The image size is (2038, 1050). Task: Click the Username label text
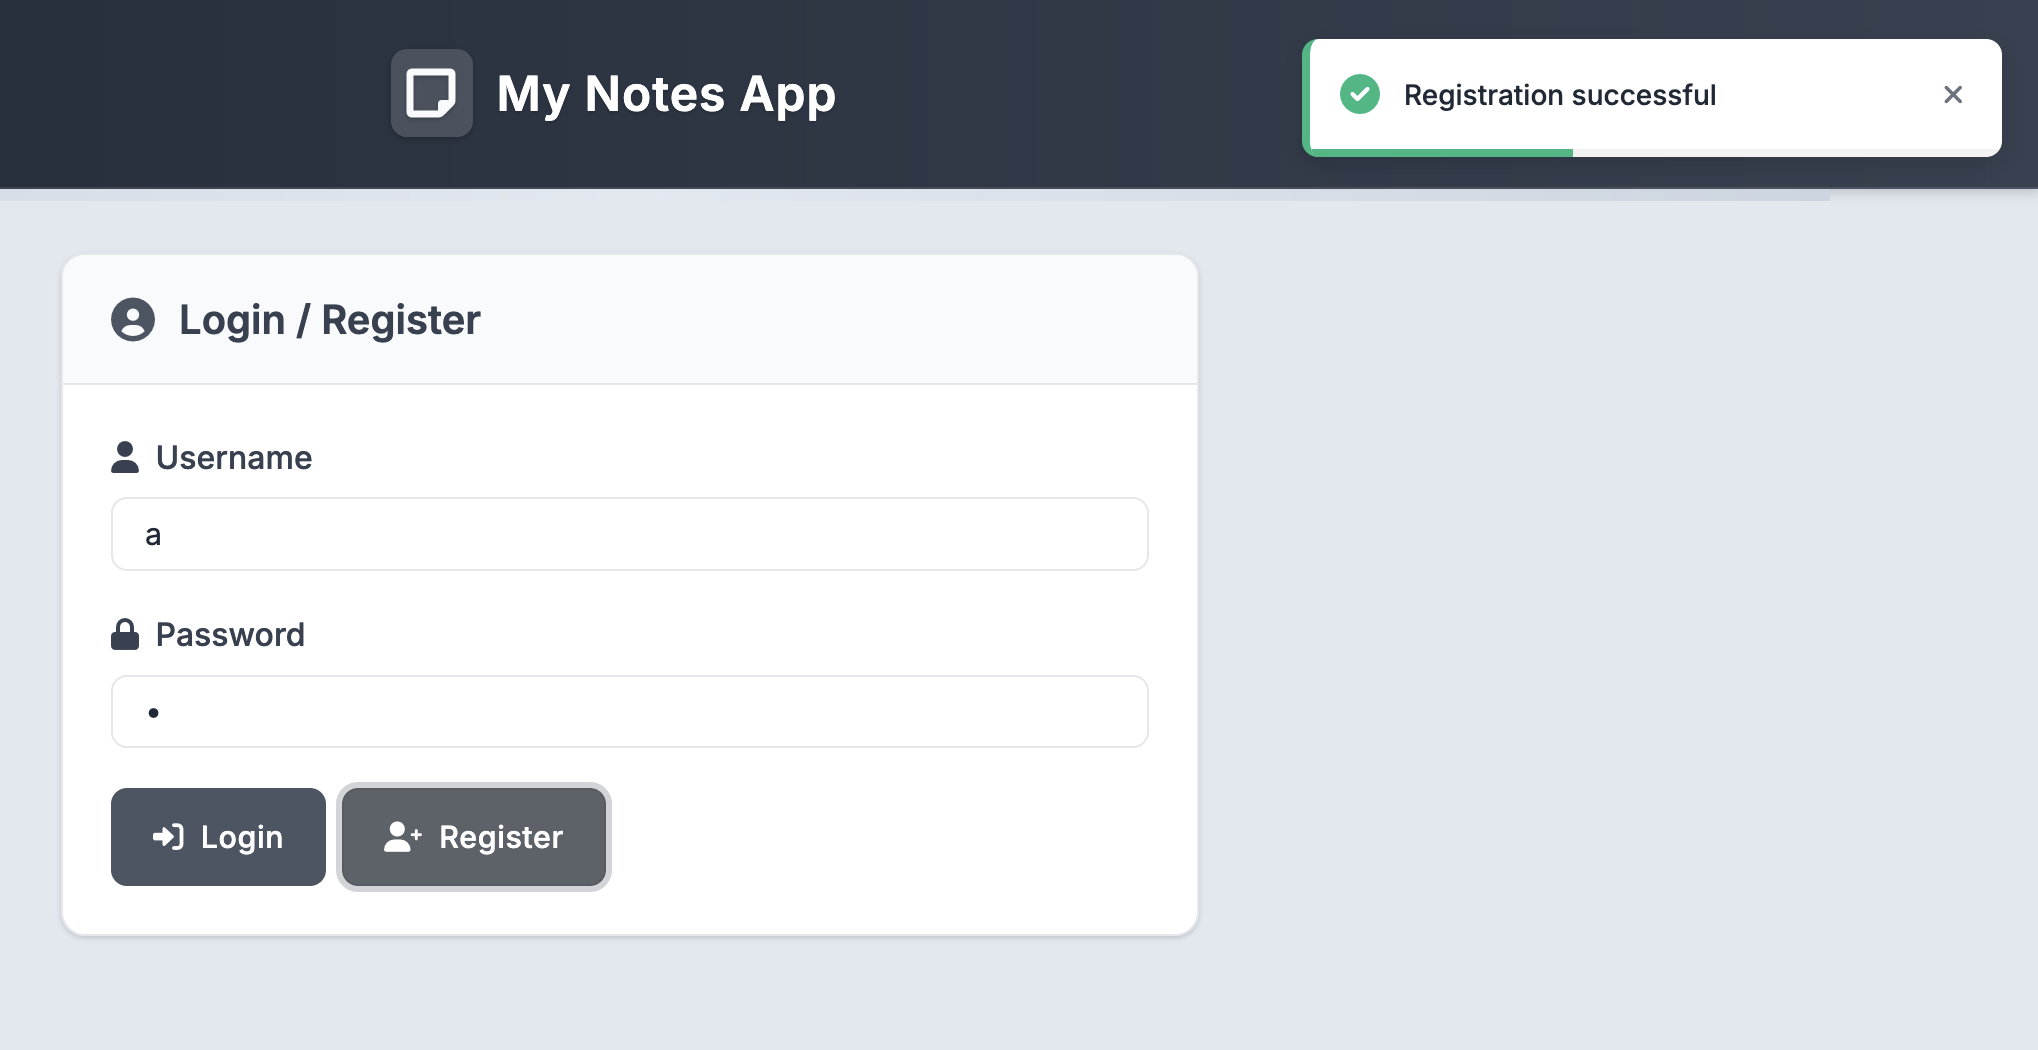pyautogui.click(x=234, y=457)
